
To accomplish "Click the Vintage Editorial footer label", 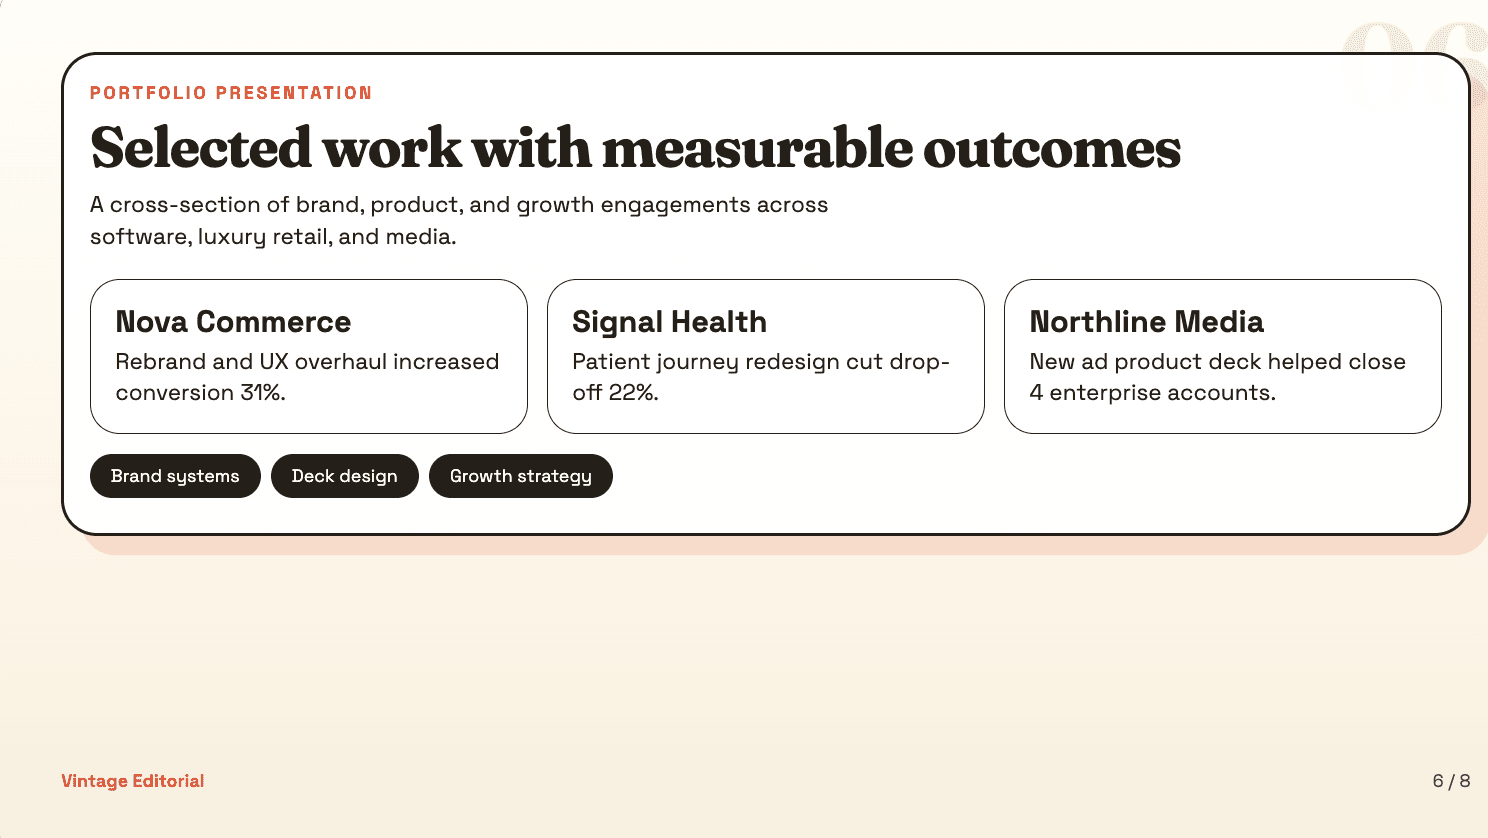I will pos(133,781).
